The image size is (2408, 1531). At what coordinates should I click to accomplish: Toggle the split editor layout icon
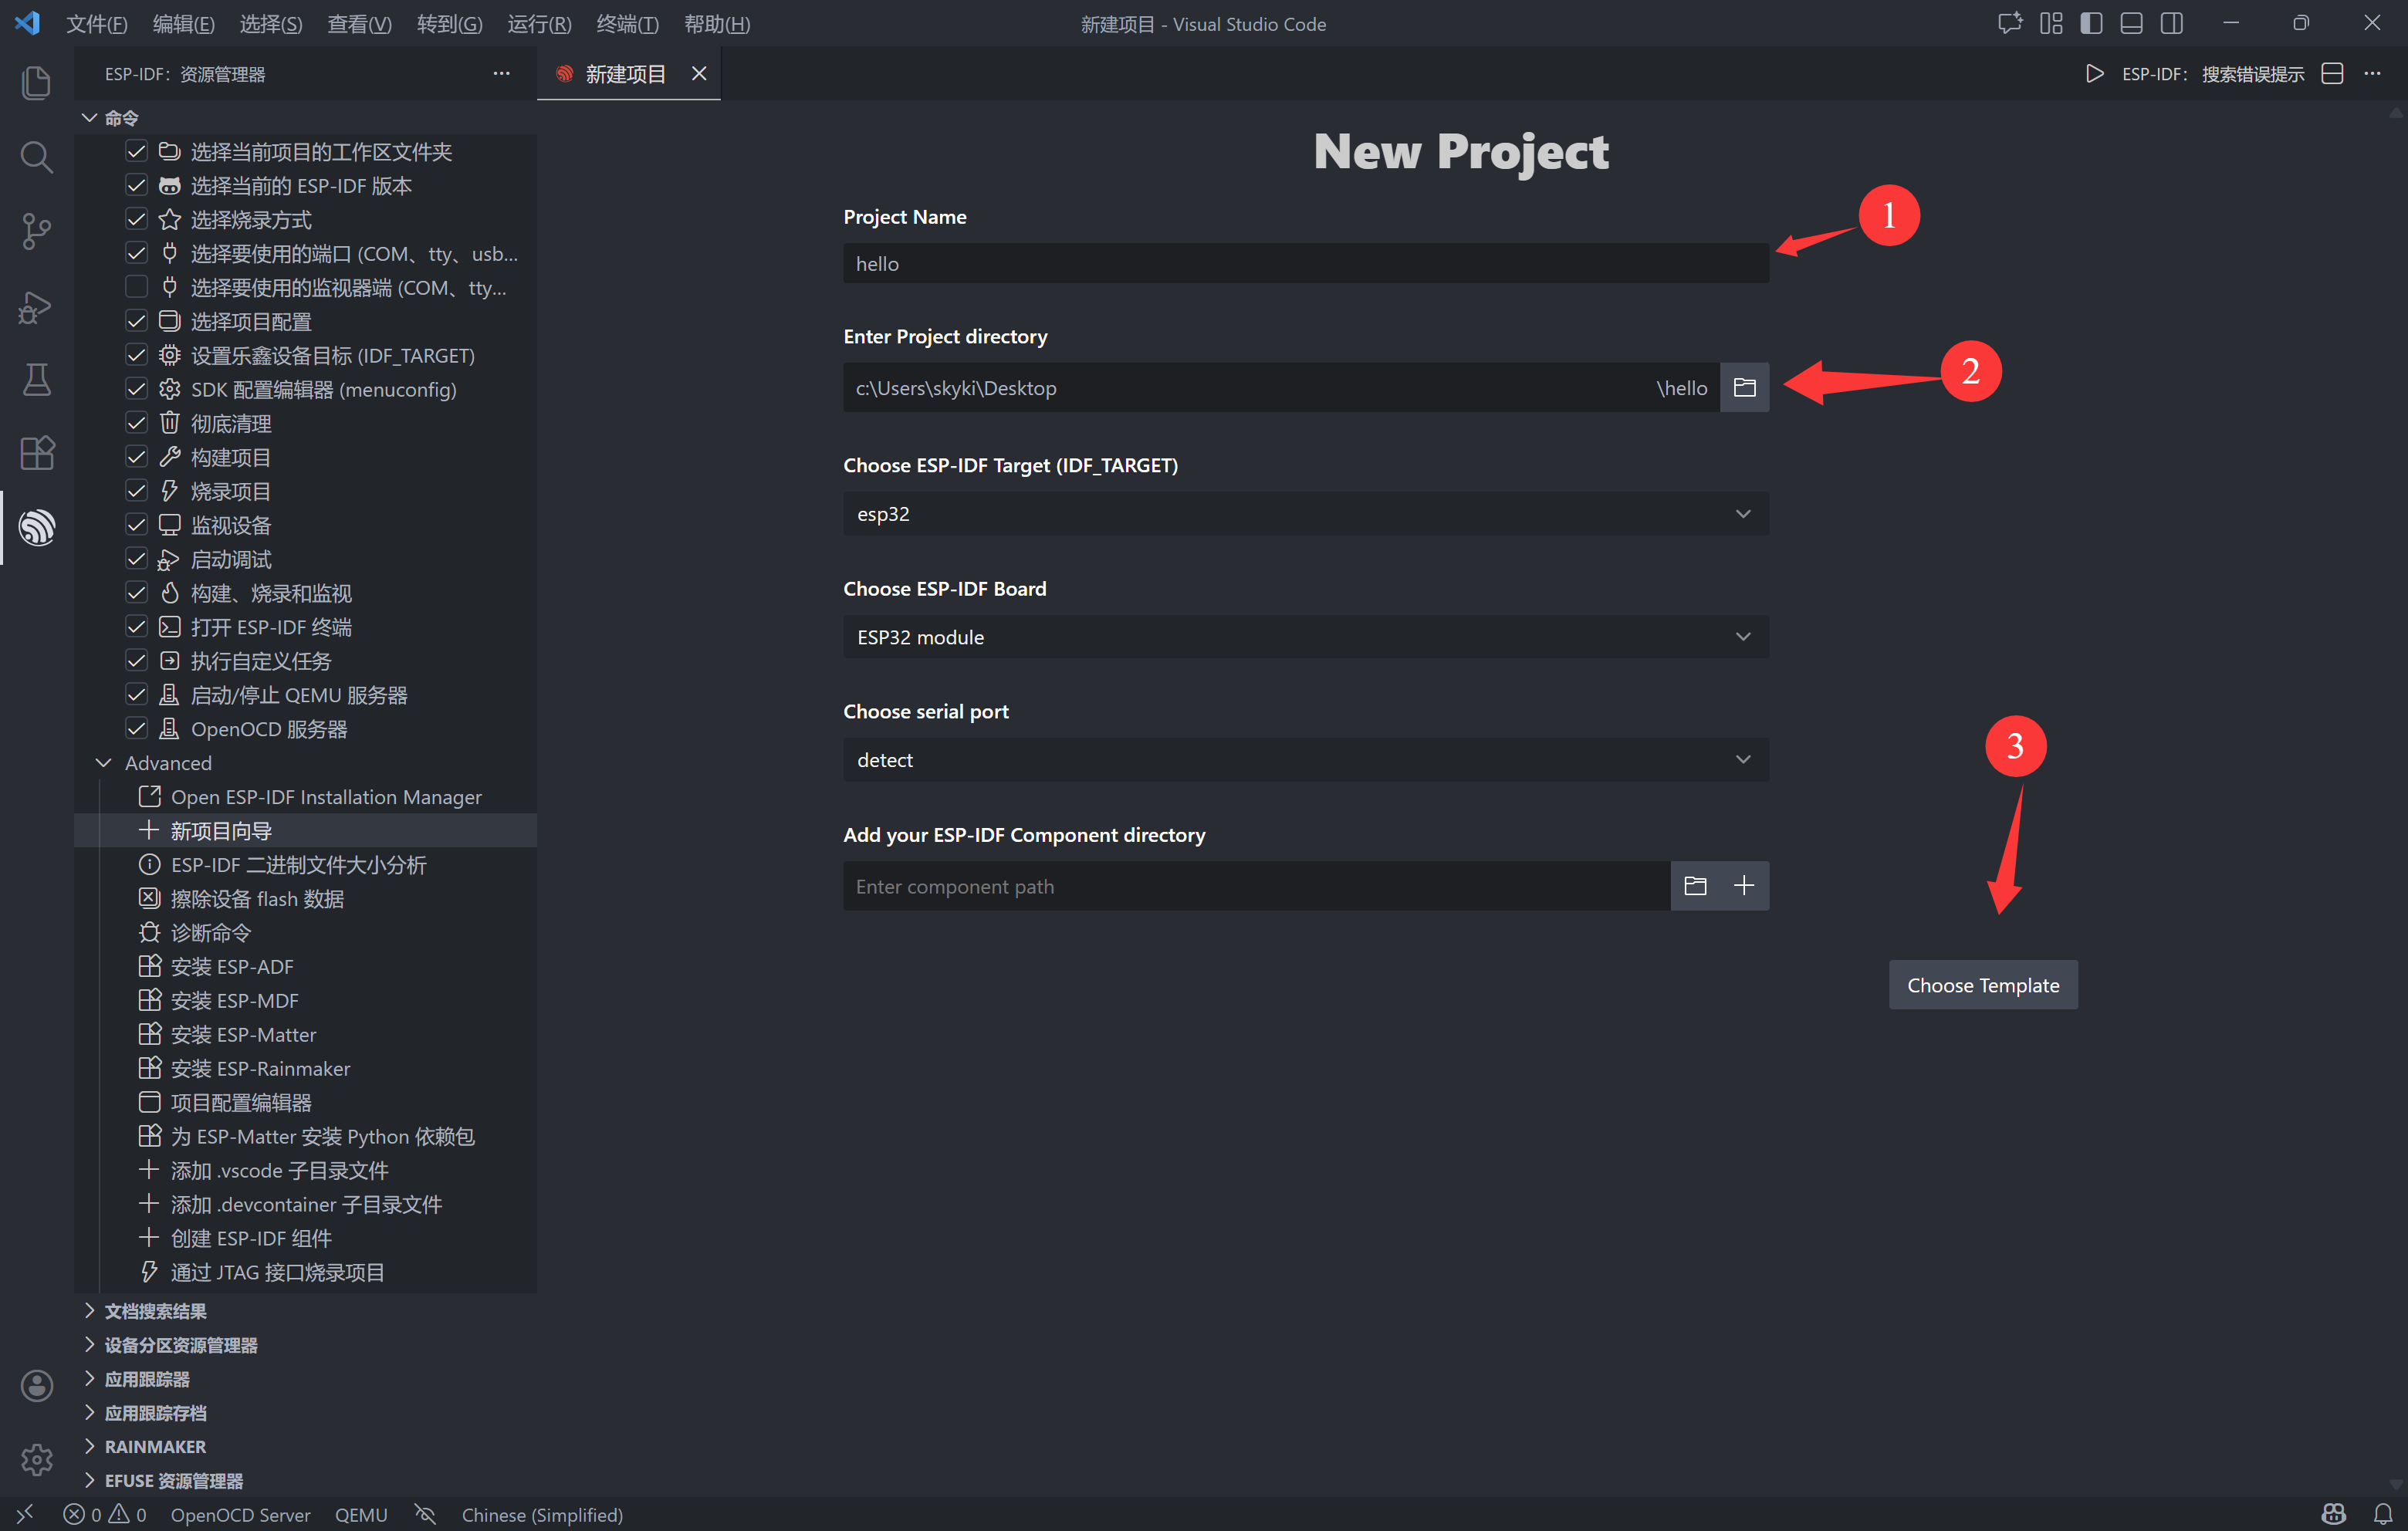click(2332, 74)
